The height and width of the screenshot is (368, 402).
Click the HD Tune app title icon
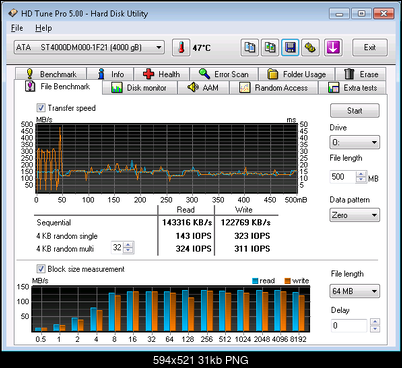point(13,13)
